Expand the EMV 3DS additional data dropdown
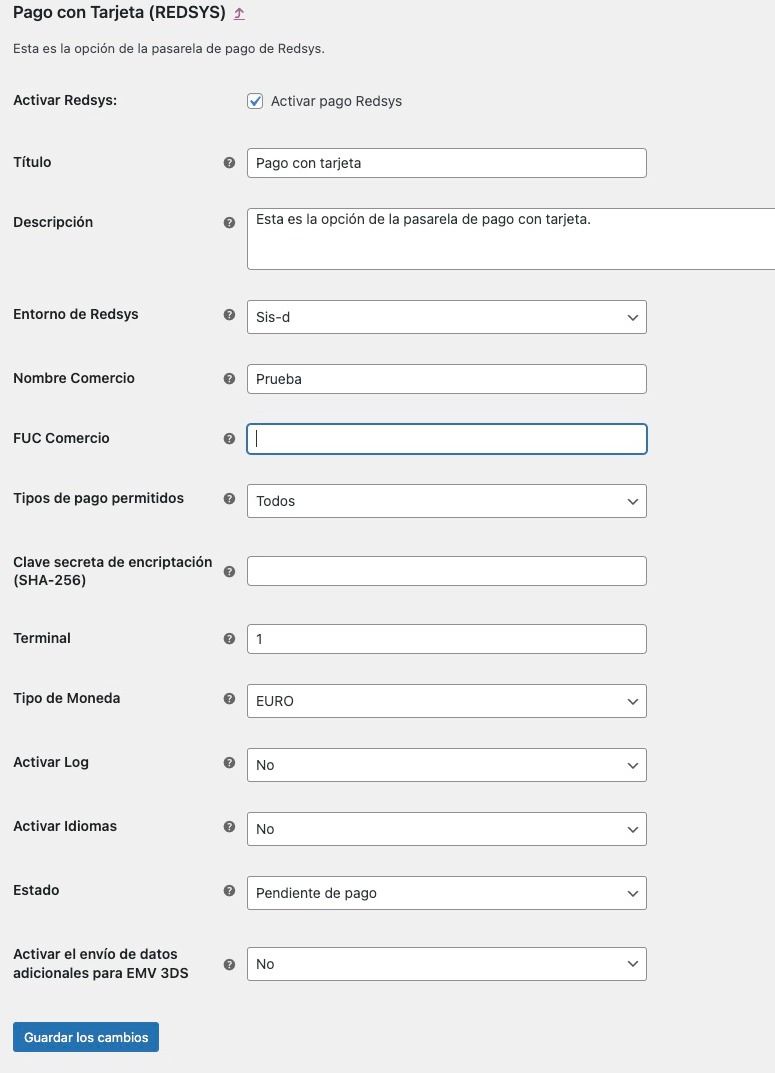The width and height of the screenshot is (775, 1073). 447,964
